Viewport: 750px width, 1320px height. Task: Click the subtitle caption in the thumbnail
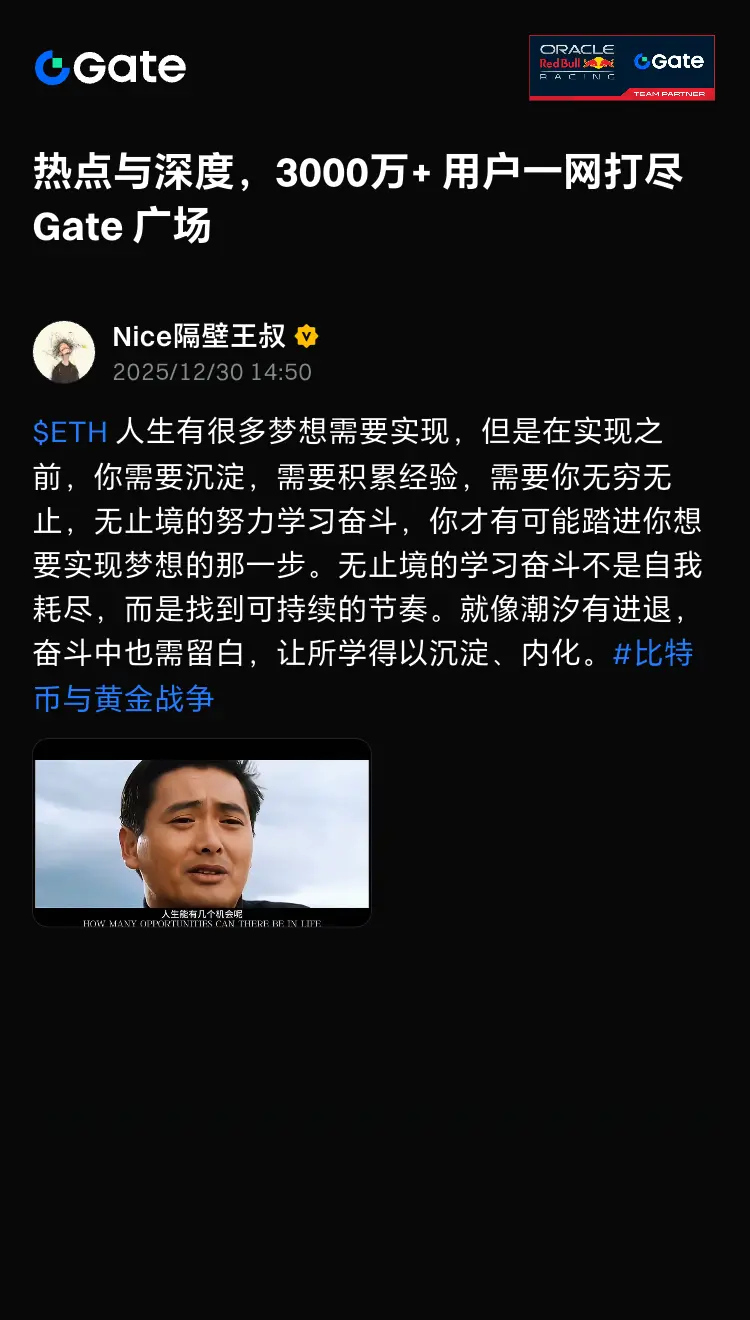pos(202,918)
